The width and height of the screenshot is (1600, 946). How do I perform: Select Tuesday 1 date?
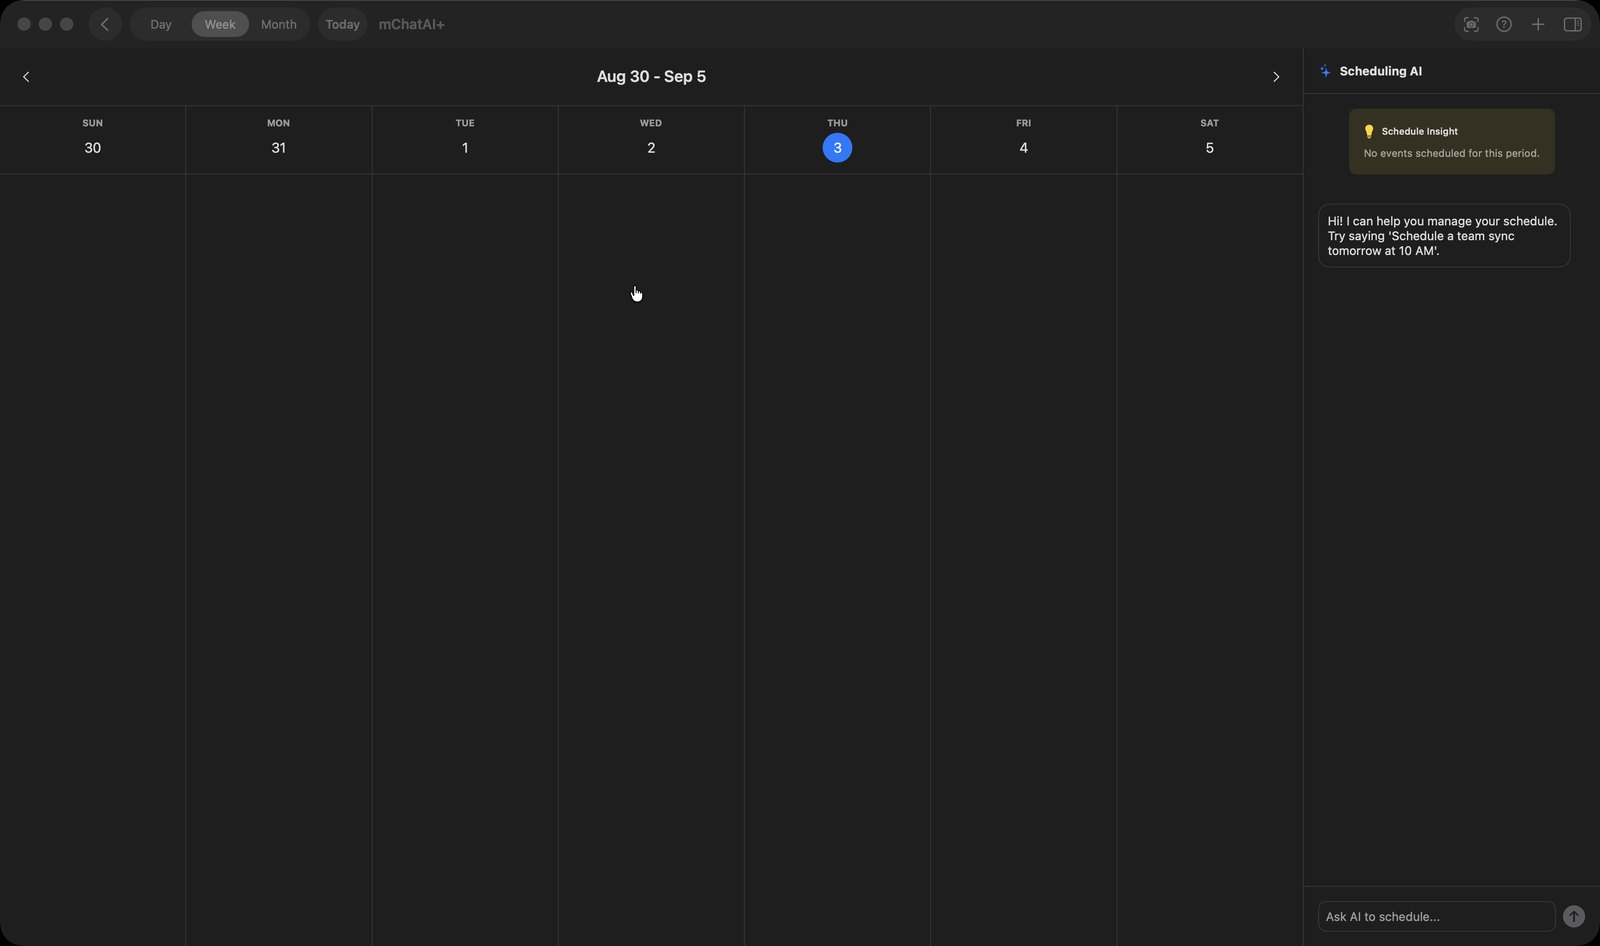click(465, 148)
